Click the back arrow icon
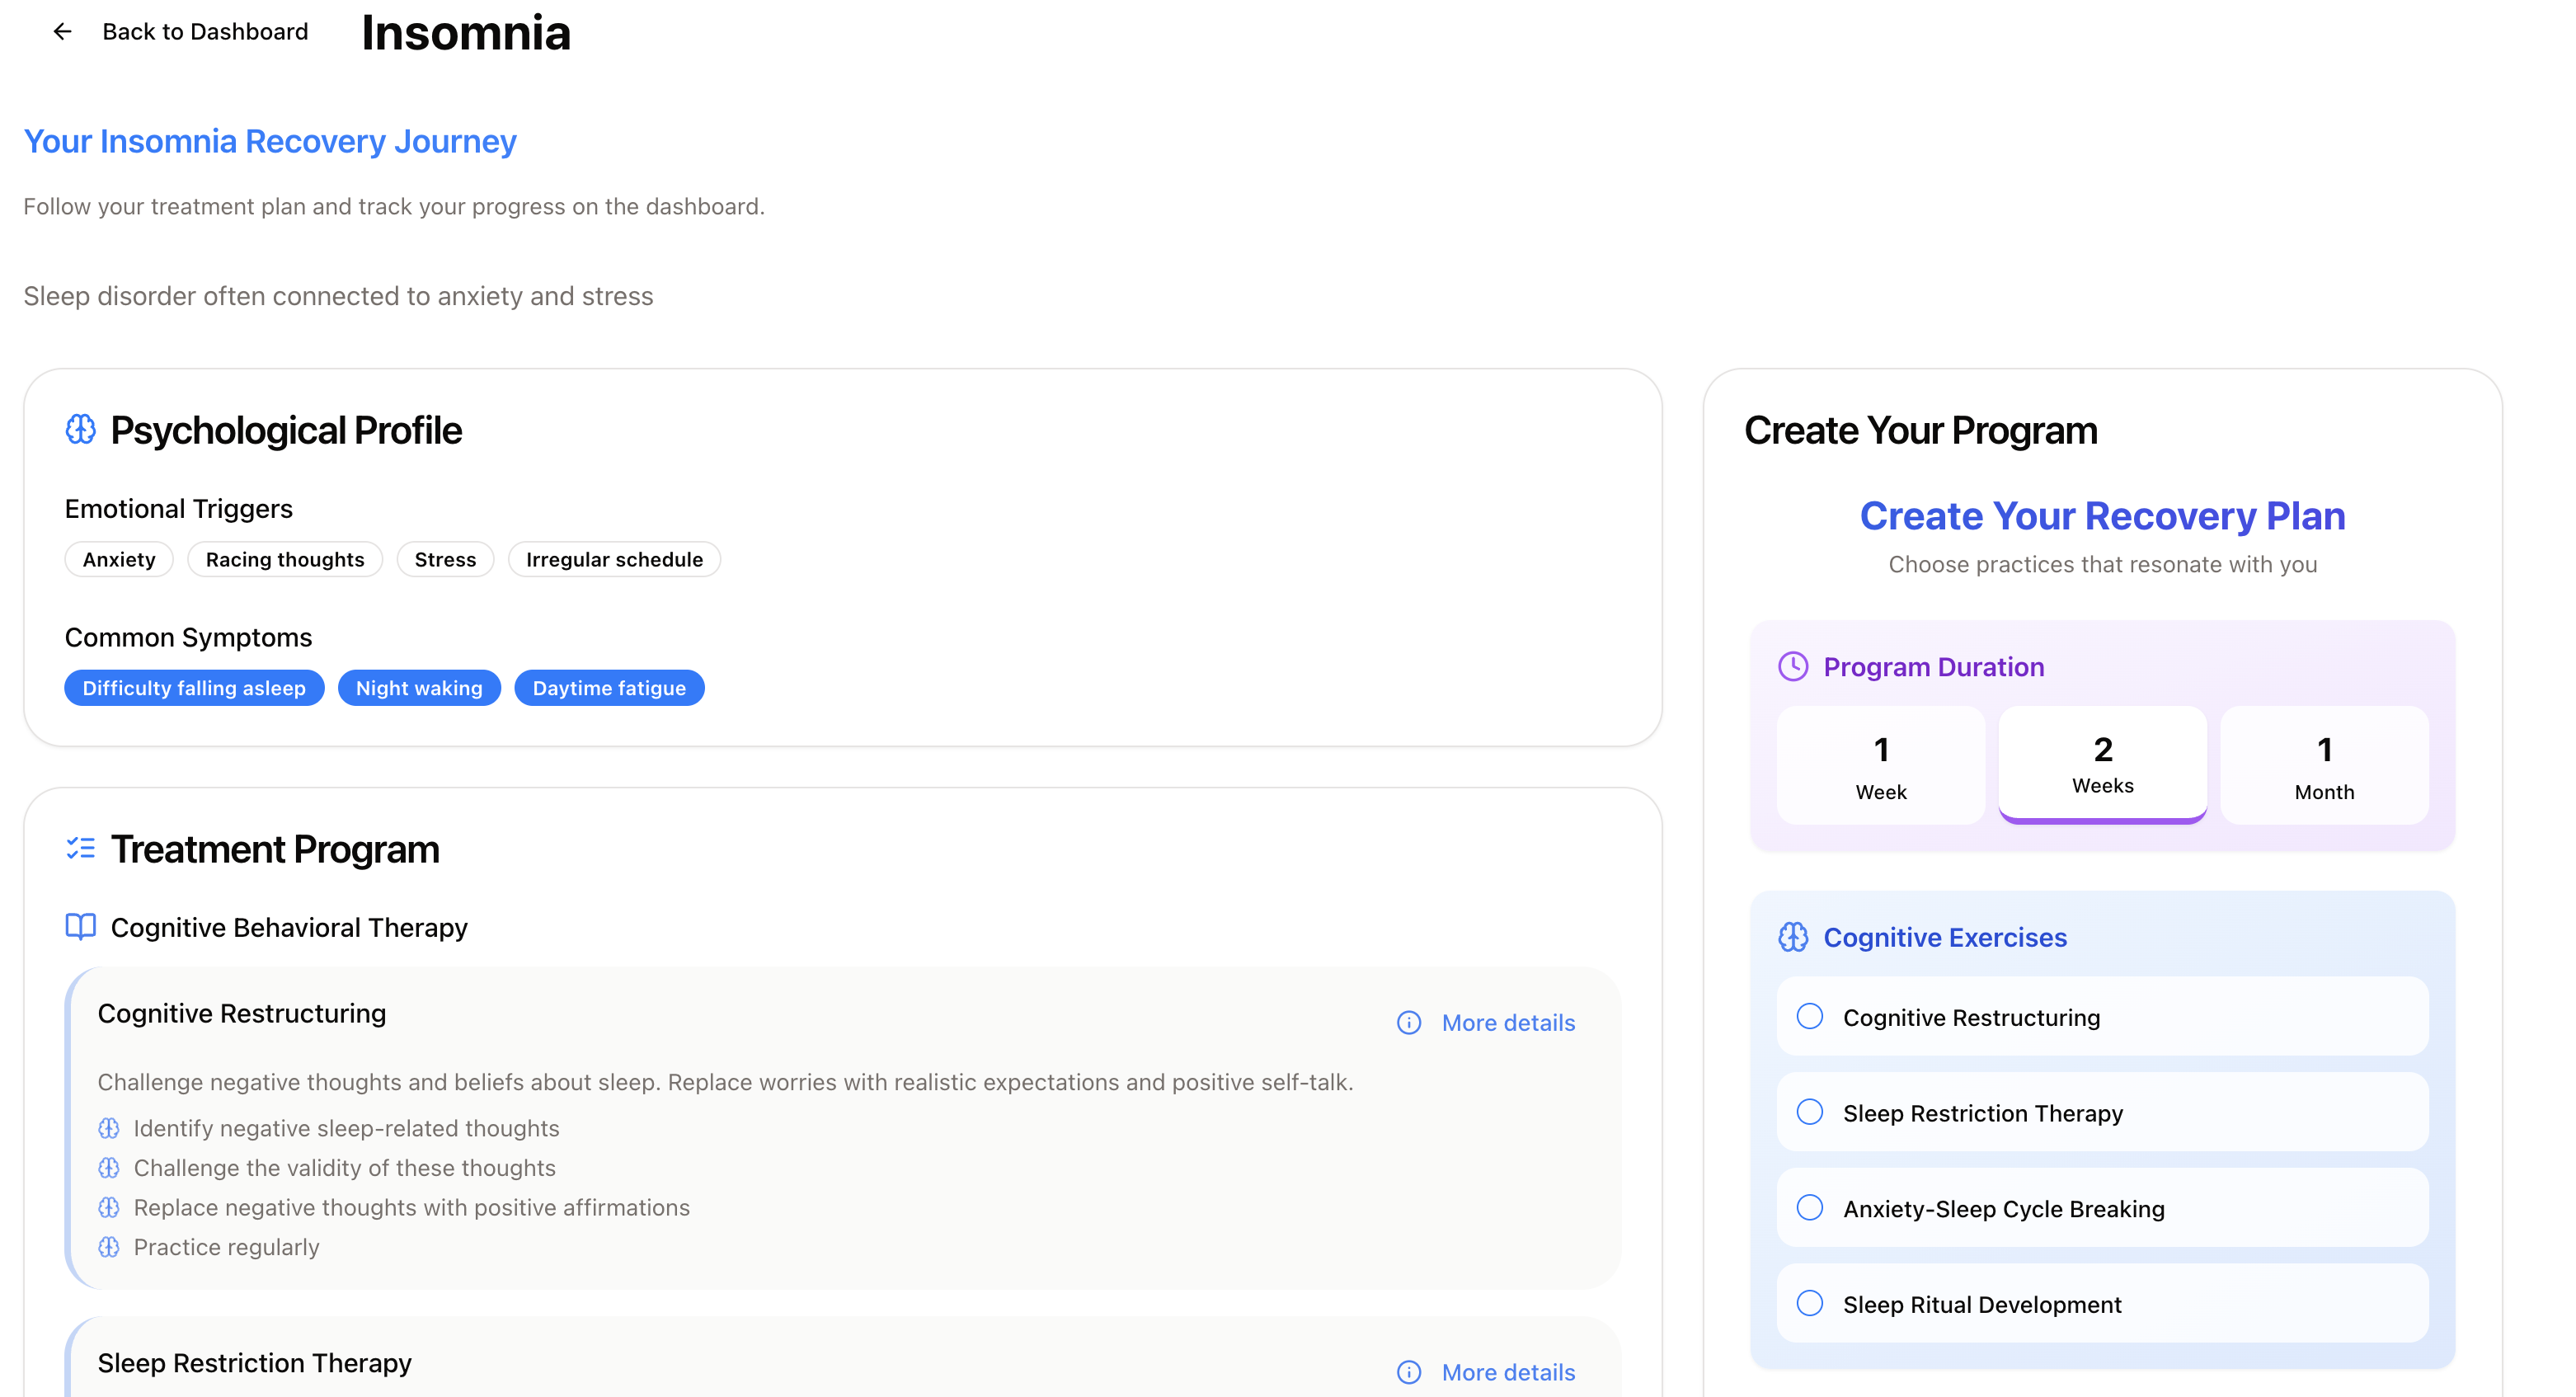The width and height of the screenshot is (2576, 1397). coord(62,32)
